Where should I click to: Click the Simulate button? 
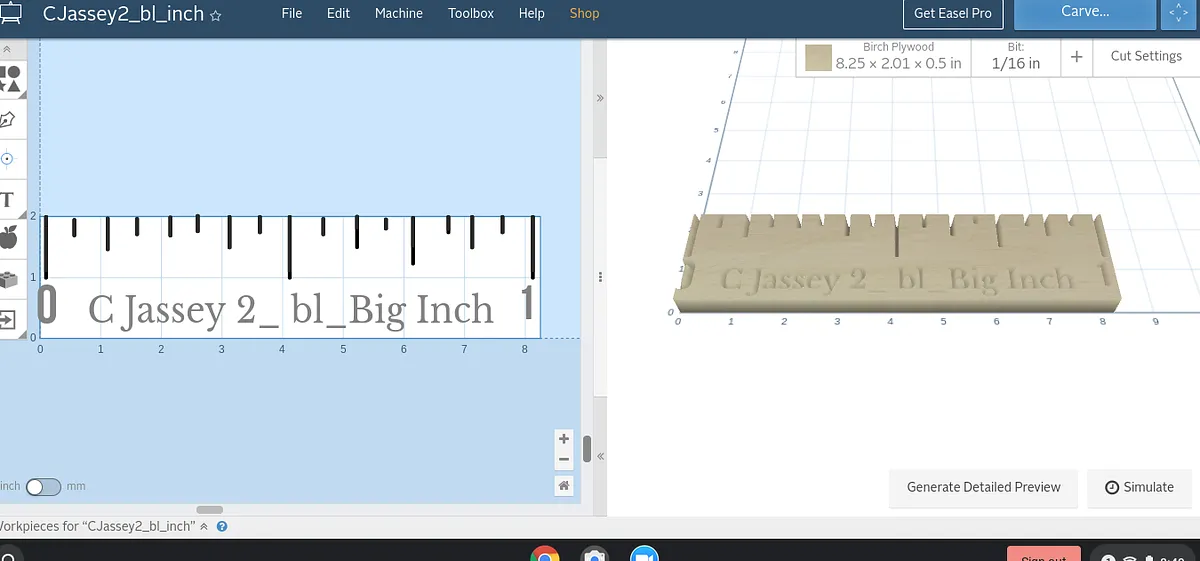pyautogui.click(x=1139, y=487)
